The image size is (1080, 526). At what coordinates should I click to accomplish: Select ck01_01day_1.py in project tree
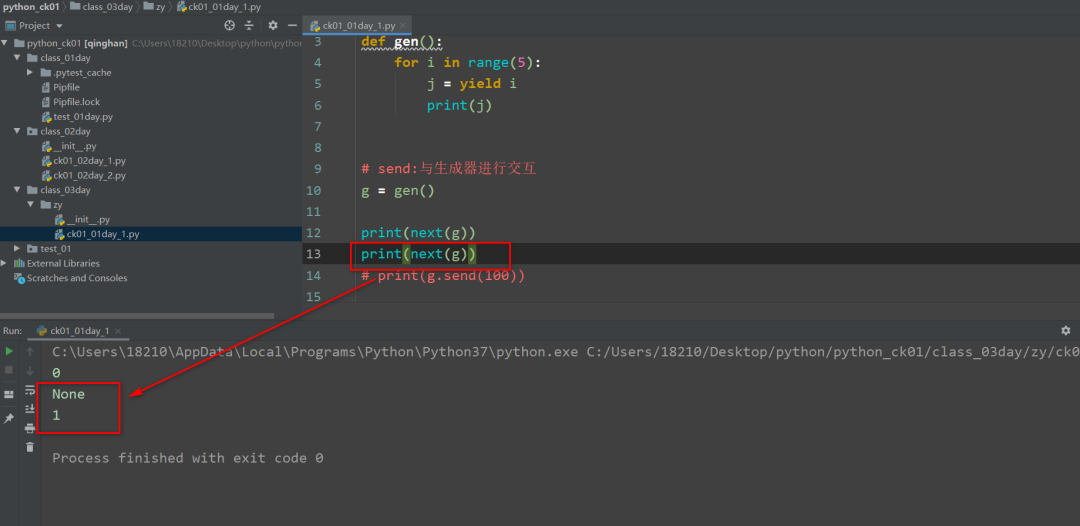[x=103, y=234]
